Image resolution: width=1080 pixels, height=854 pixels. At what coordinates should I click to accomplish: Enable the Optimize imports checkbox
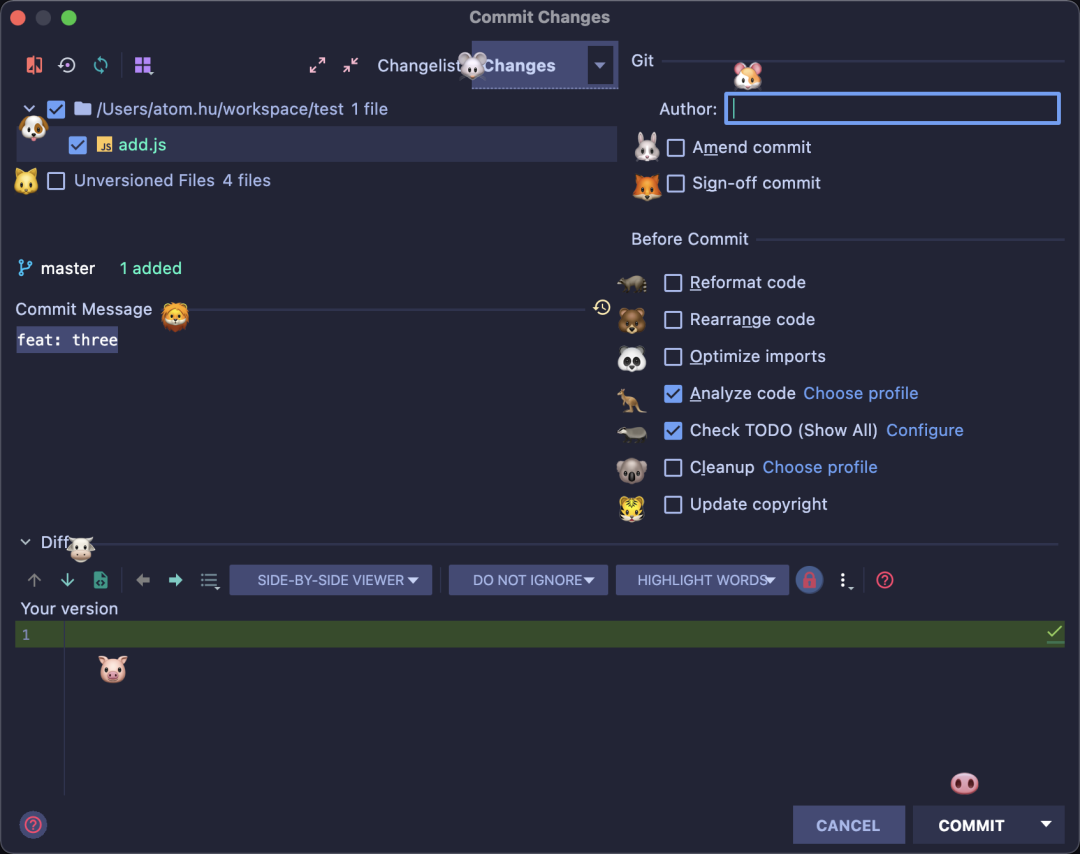[673, 356]
